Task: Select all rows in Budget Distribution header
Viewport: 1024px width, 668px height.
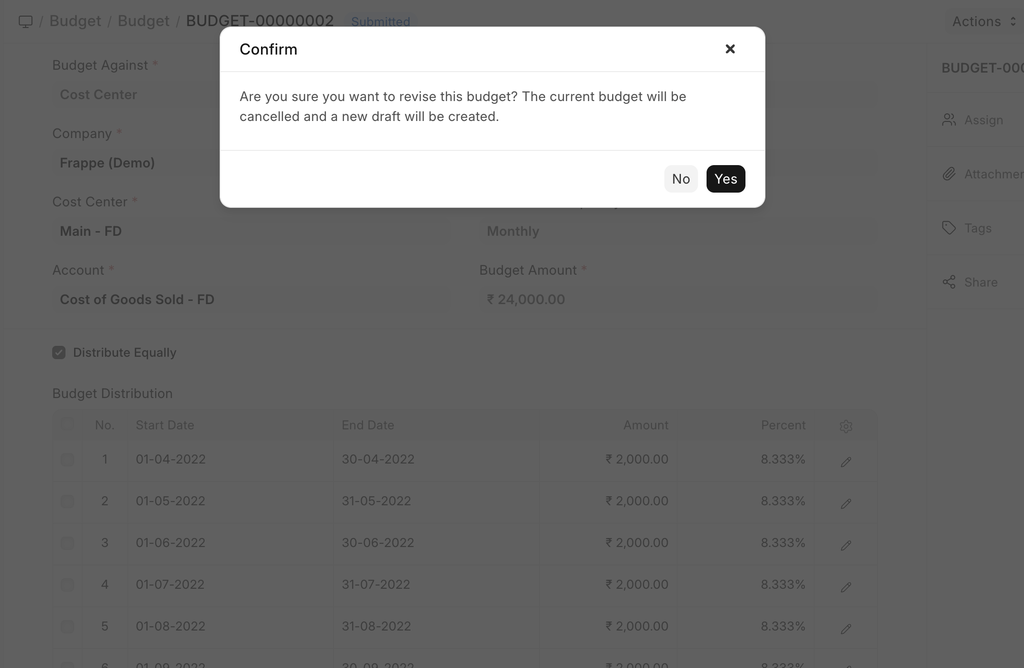Action: coord(67,425)
